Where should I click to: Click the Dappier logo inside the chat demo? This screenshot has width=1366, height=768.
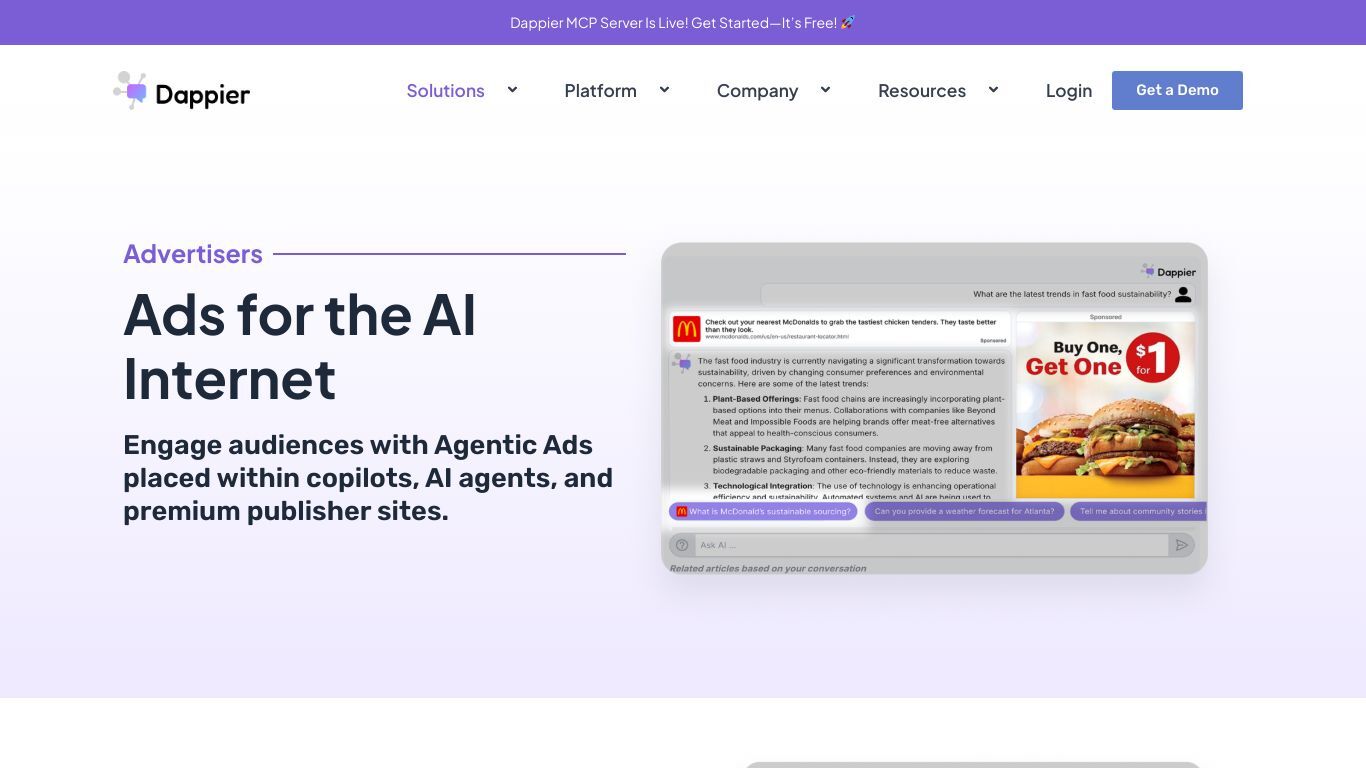pos(1168,271)
